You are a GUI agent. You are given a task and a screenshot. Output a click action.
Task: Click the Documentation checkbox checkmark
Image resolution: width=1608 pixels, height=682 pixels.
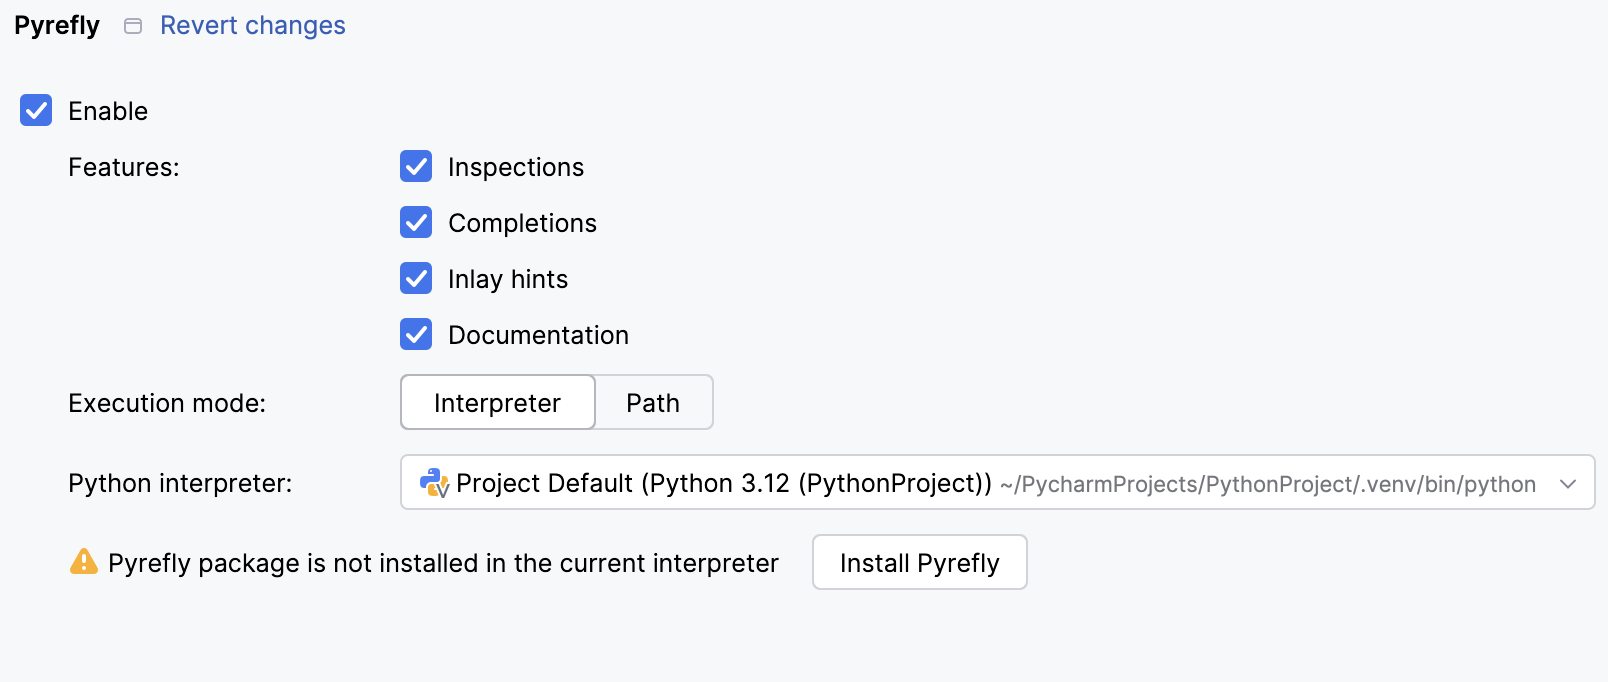click(x=416, y=334)
